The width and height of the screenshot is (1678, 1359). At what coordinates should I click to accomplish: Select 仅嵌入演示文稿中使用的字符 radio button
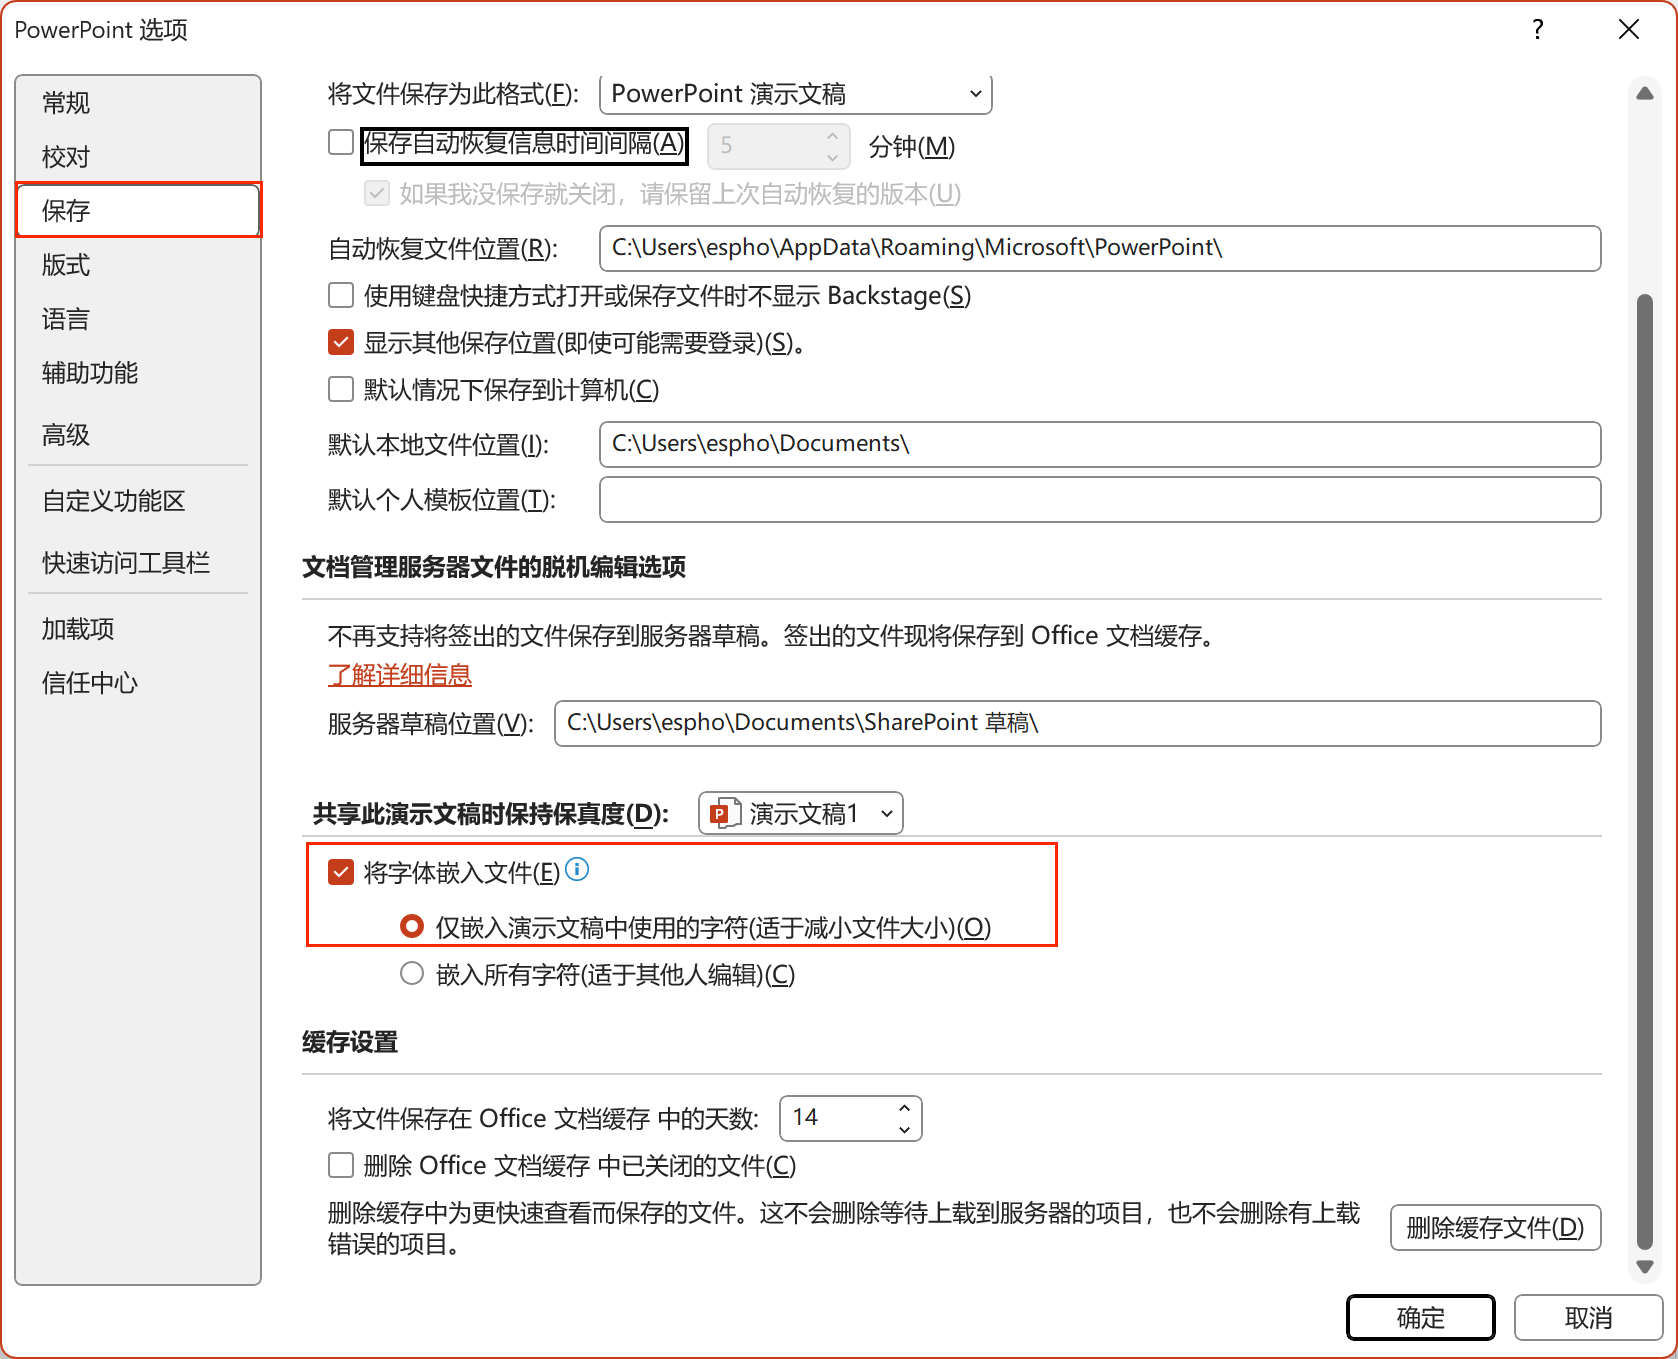tap(412, 926)
